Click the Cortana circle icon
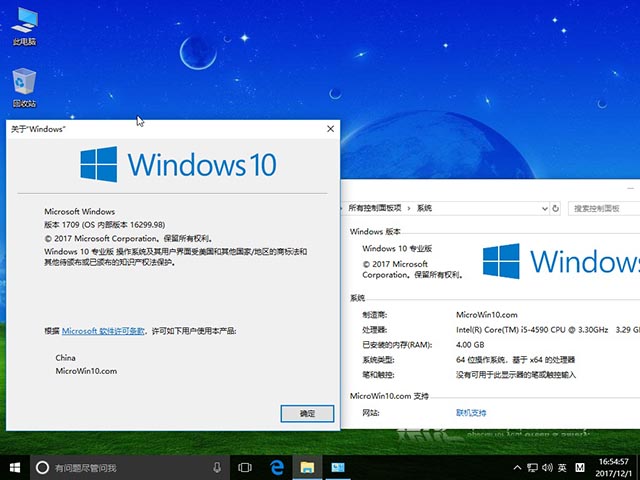The width and height of the screenshot is (640, 480). [42, 467]
